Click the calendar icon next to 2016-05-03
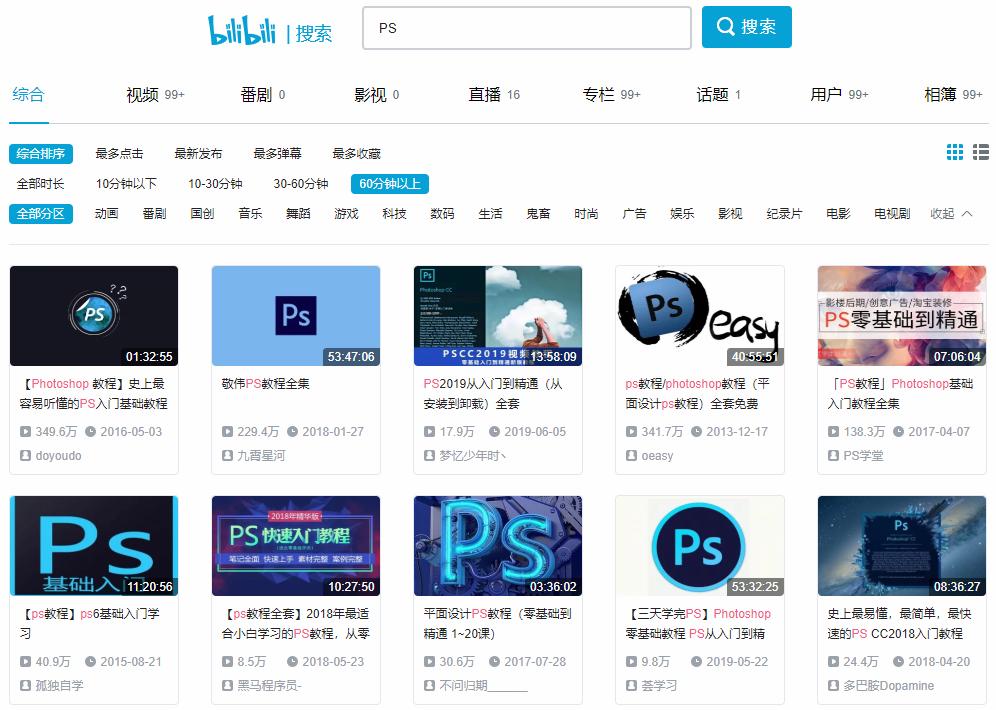 point(90,431)
